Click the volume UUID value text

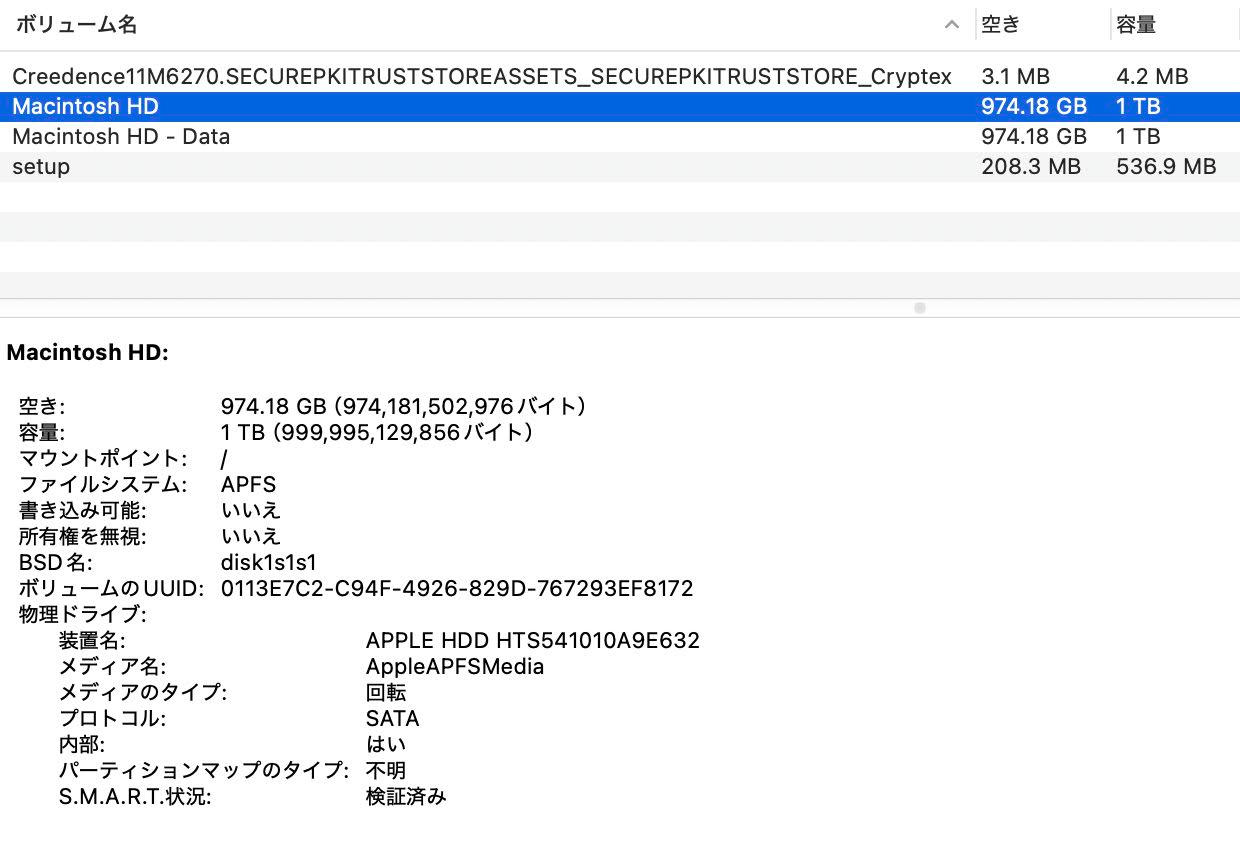tap(457, 588)
